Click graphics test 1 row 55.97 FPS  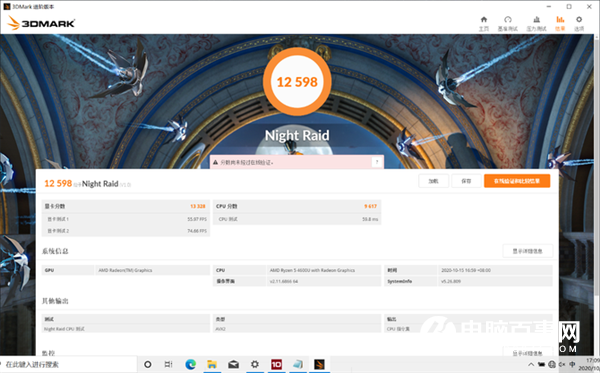126,219
